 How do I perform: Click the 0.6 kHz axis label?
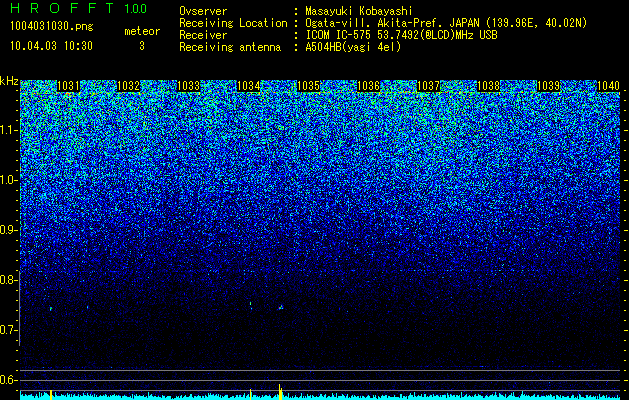8,380
